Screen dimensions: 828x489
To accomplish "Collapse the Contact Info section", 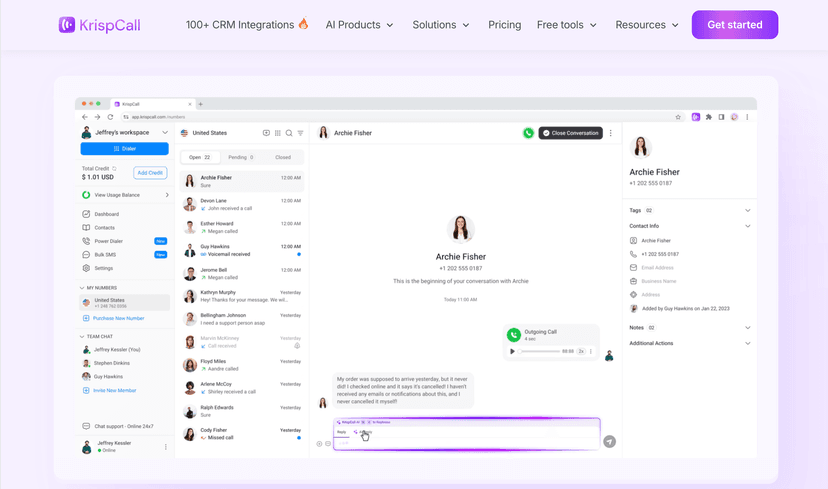I will coord(747,226).
